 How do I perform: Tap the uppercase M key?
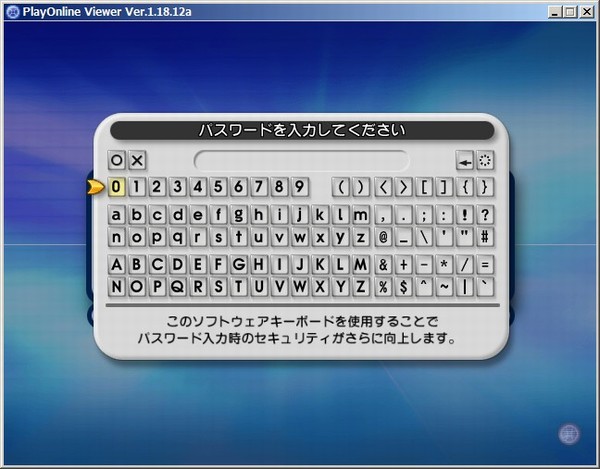tap(360, 265)
